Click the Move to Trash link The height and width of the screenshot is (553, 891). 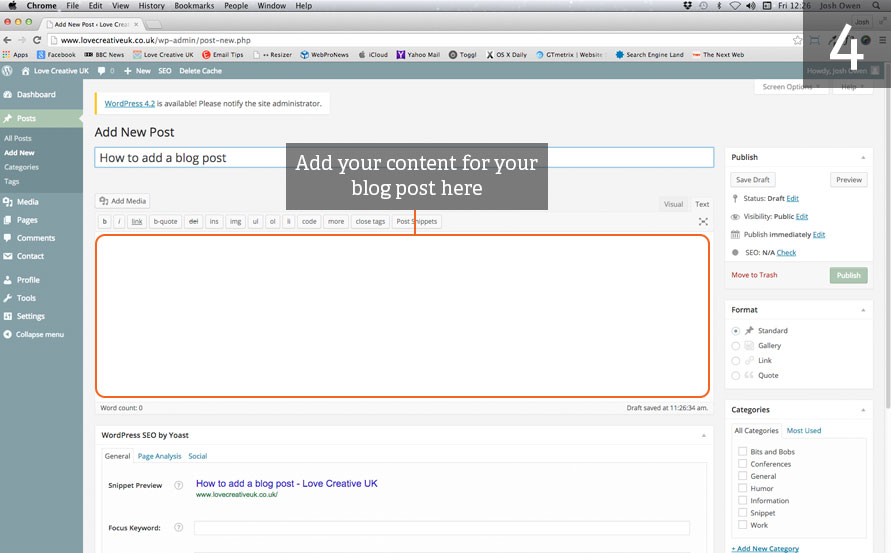(x=754, y=275)
